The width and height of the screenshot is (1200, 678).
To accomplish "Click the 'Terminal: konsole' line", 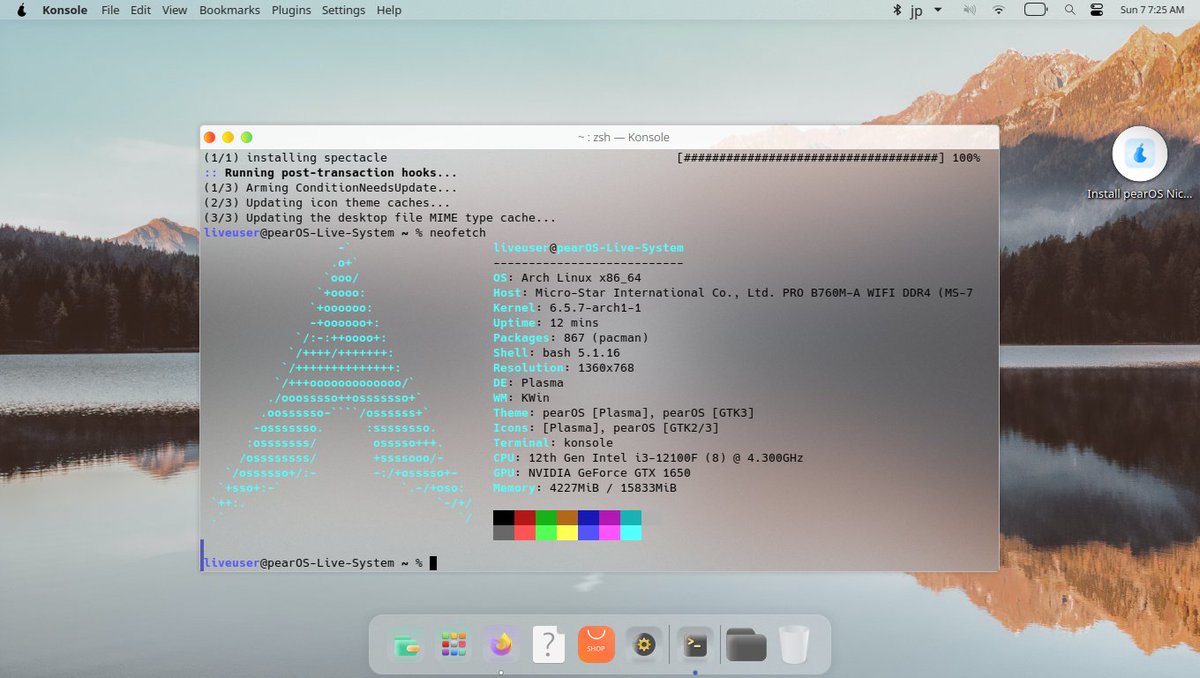I will (553, 443).
